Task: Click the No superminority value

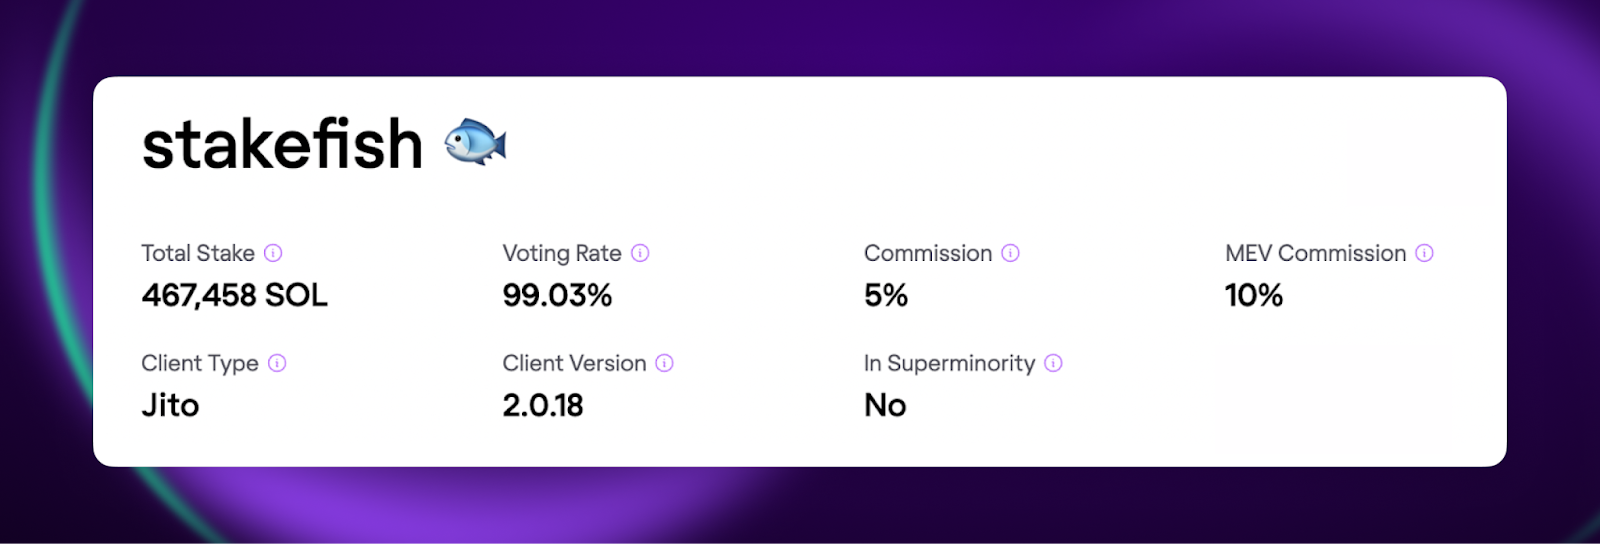Action: point(885,405)
